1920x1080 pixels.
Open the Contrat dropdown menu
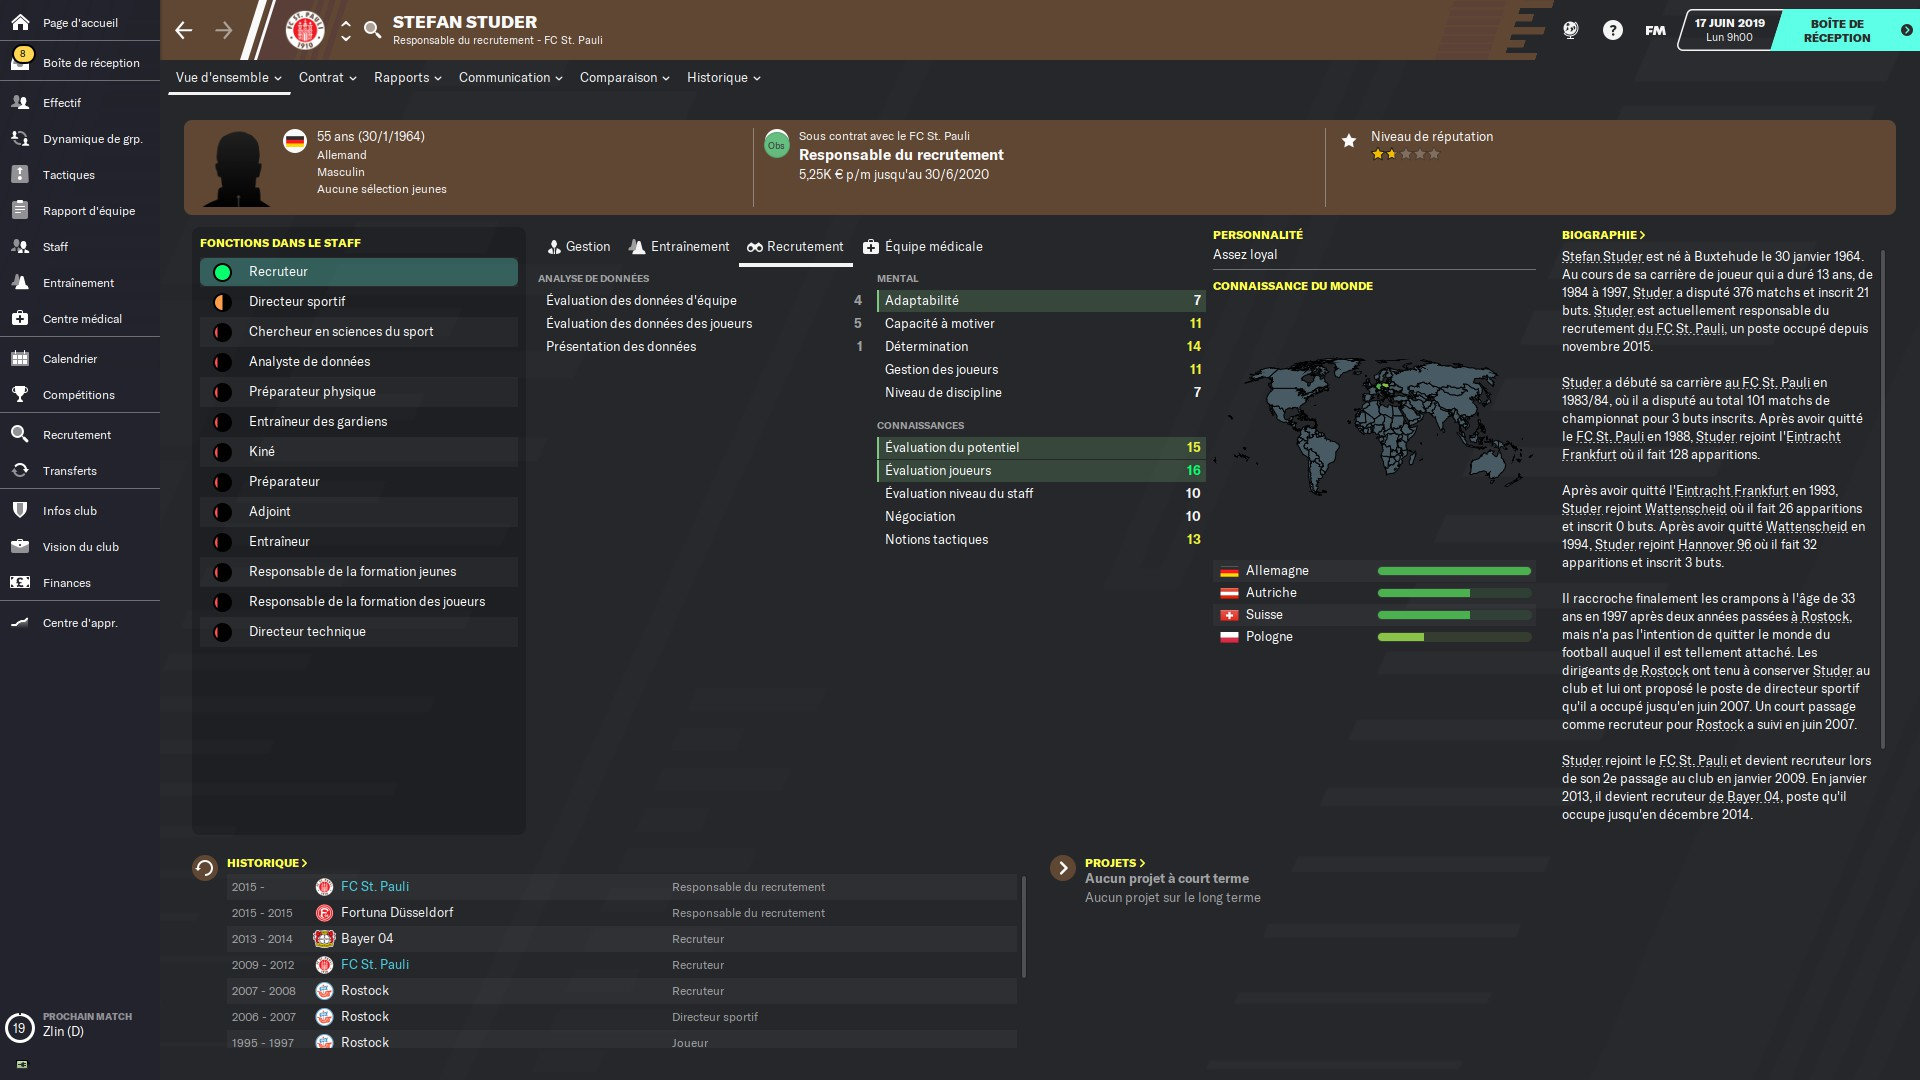pyautogui.click(x=327, y=78)
